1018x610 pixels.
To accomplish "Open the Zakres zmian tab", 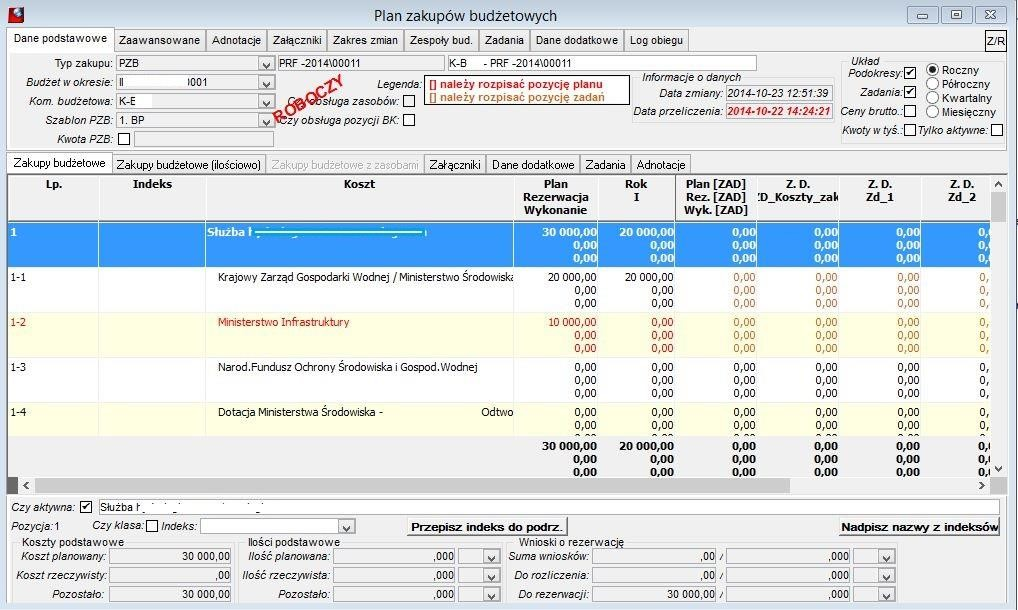I will click(366, 40).
